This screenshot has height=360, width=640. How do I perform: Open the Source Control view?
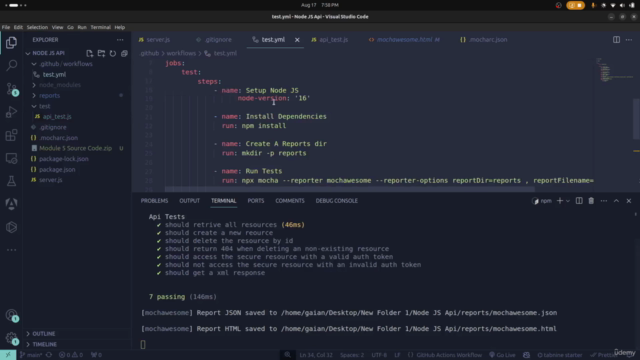pyautogui.click(x=11, y=89)
